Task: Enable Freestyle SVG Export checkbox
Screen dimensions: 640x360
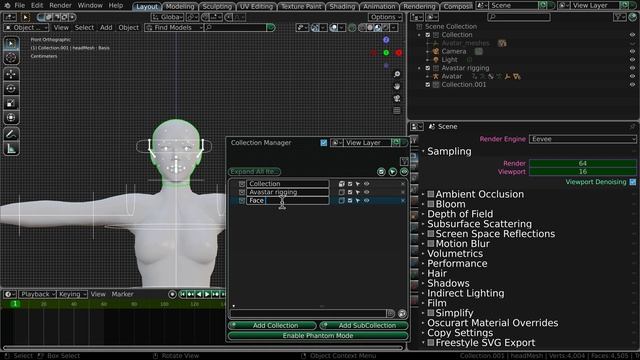Action: pyautogui.click(x=431, y=343)
